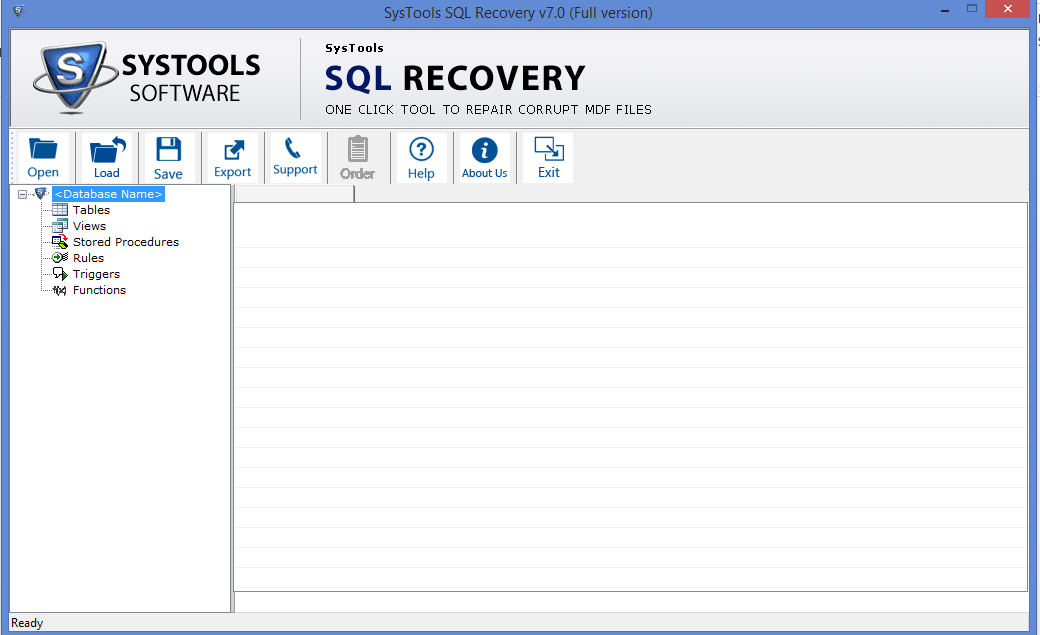Image resolution: width=1040 pixels, height=635 pixels.
Task: Close the SQL Recovery window
Action: 1008,9
